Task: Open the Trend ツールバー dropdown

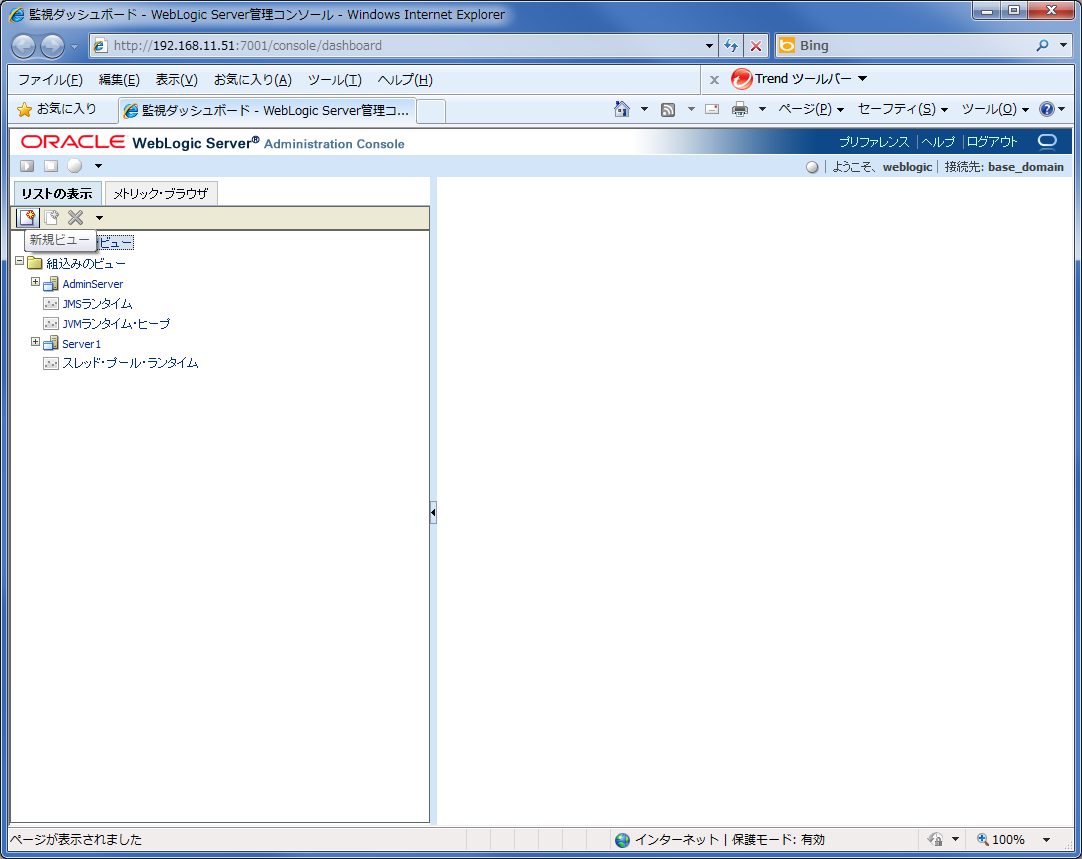Action: (x=863, y=79)
